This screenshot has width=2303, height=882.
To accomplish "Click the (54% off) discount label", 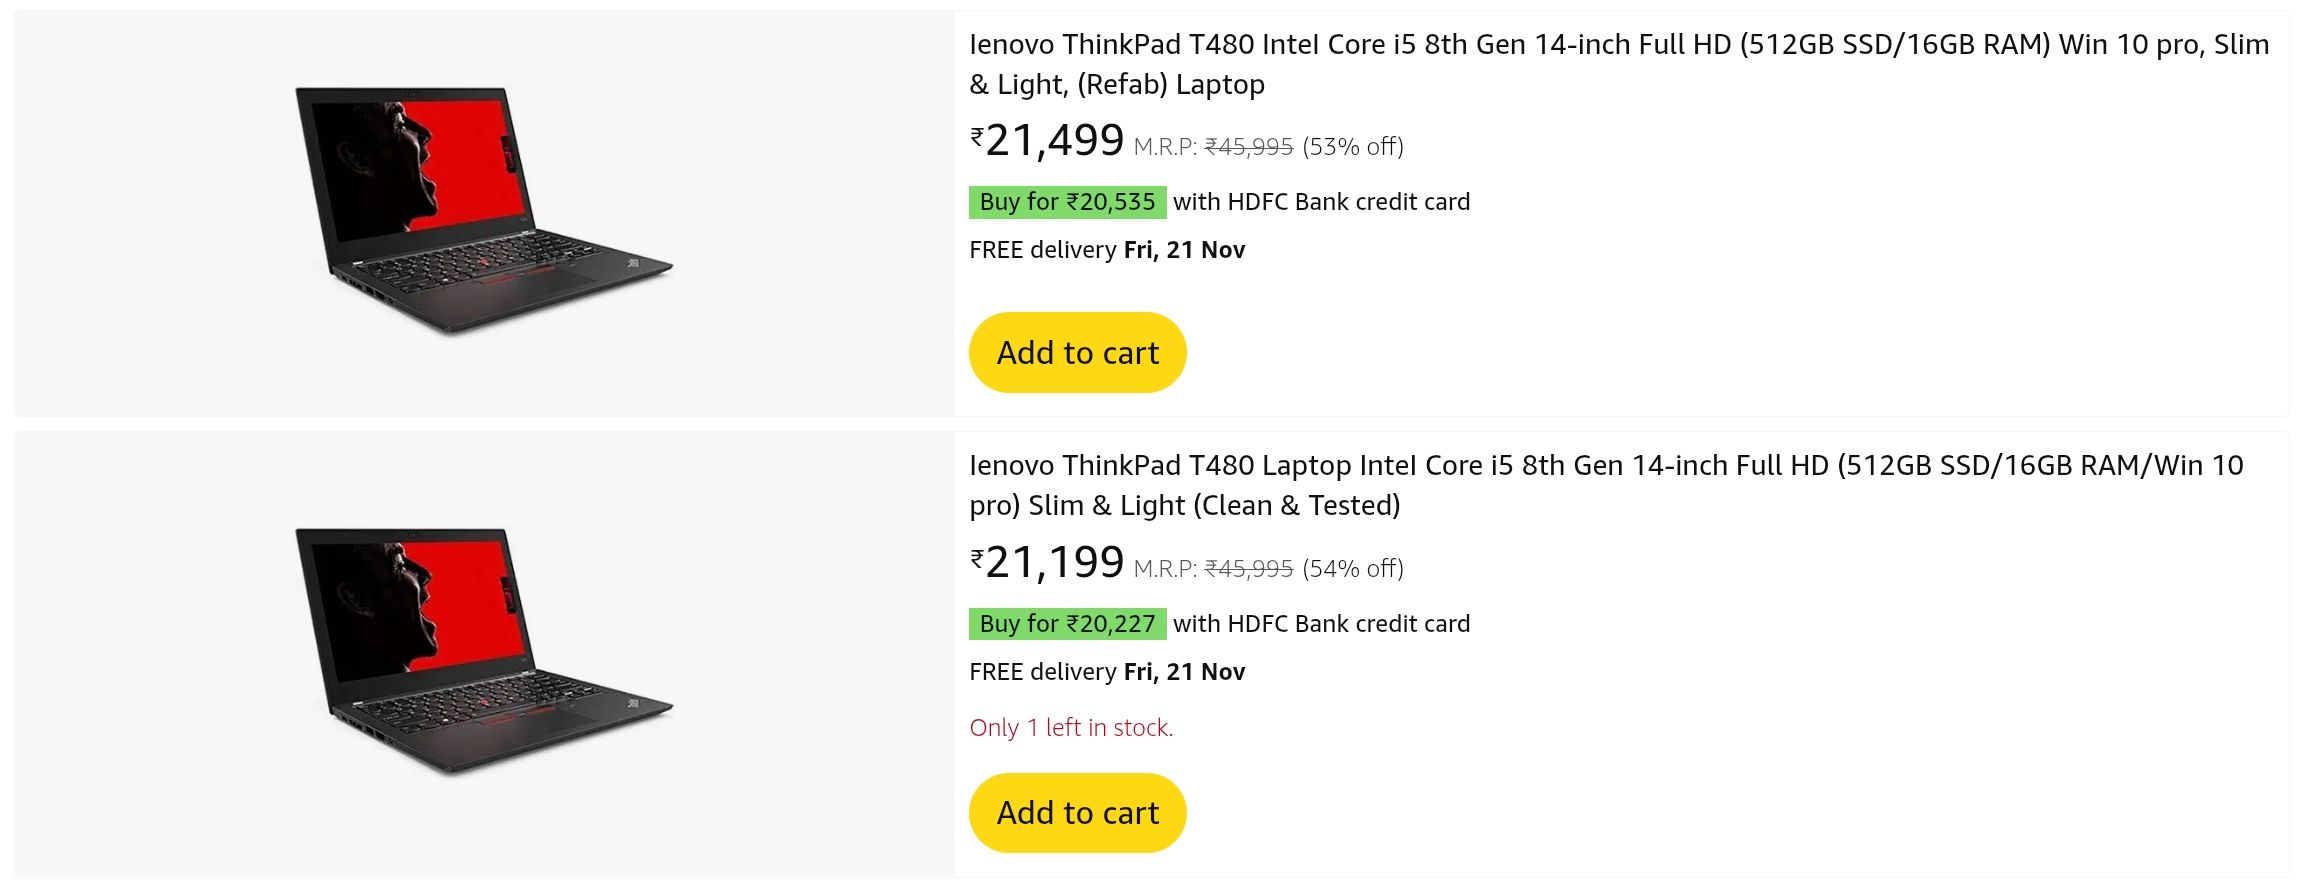I will 1353,569.
